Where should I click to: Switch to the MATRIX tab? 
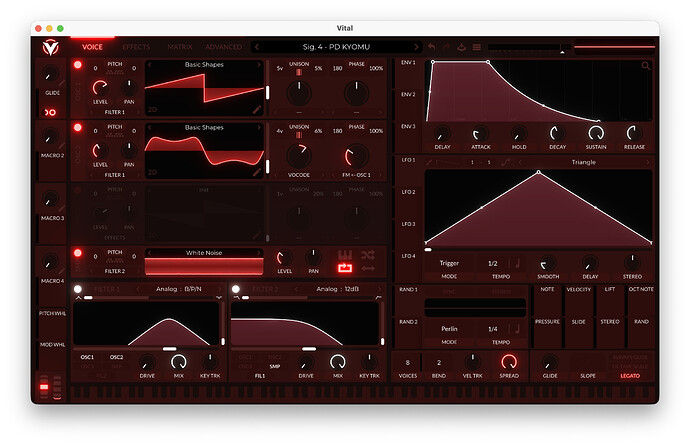[x=180, y=47]
